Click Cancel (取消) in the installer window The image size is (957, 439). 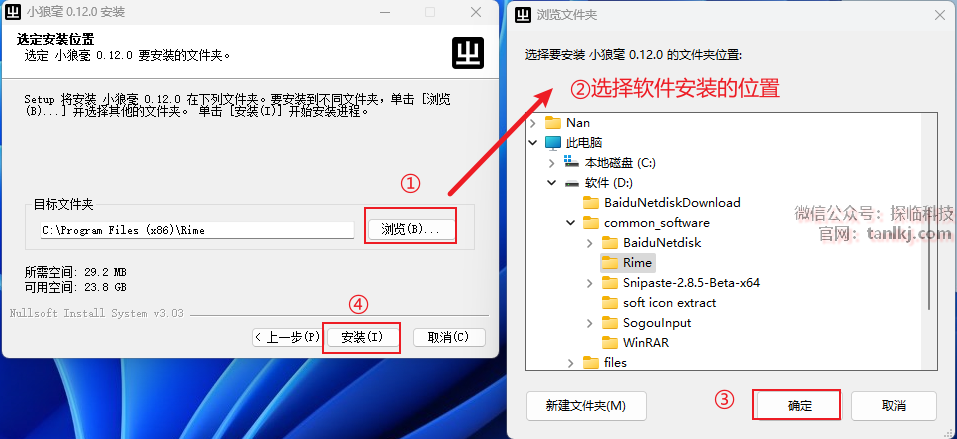tap(449, 337)
